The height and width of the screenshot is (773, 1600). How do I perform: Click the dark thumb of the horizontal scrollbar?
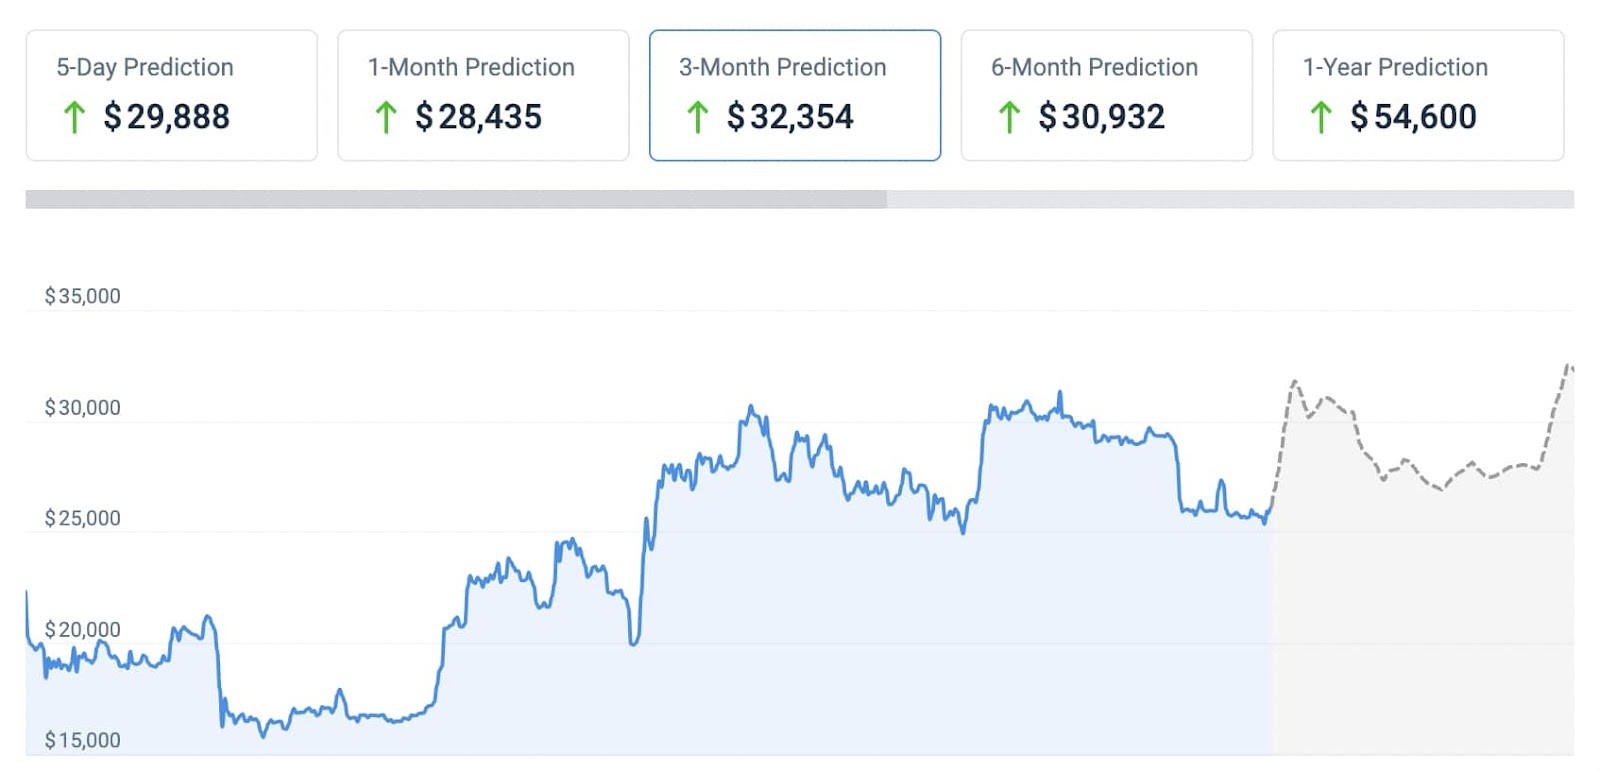tap(456, 199)
